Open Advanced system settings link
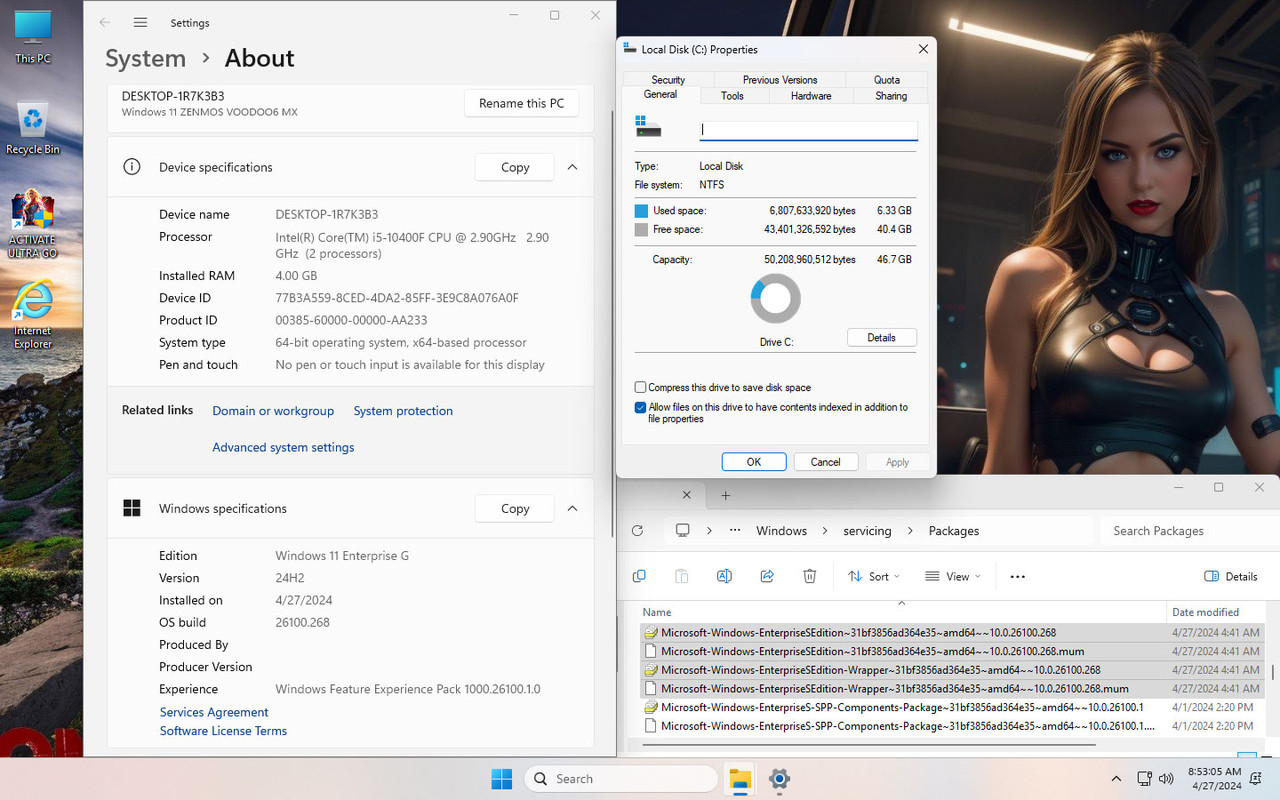Viewport: 1280px width, 800px height. [x=283, y=447]
